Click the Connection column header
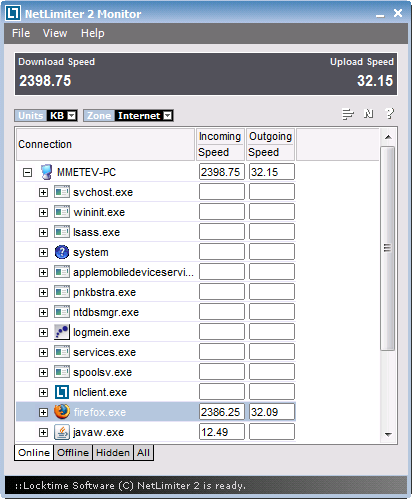 pos(105,144)
